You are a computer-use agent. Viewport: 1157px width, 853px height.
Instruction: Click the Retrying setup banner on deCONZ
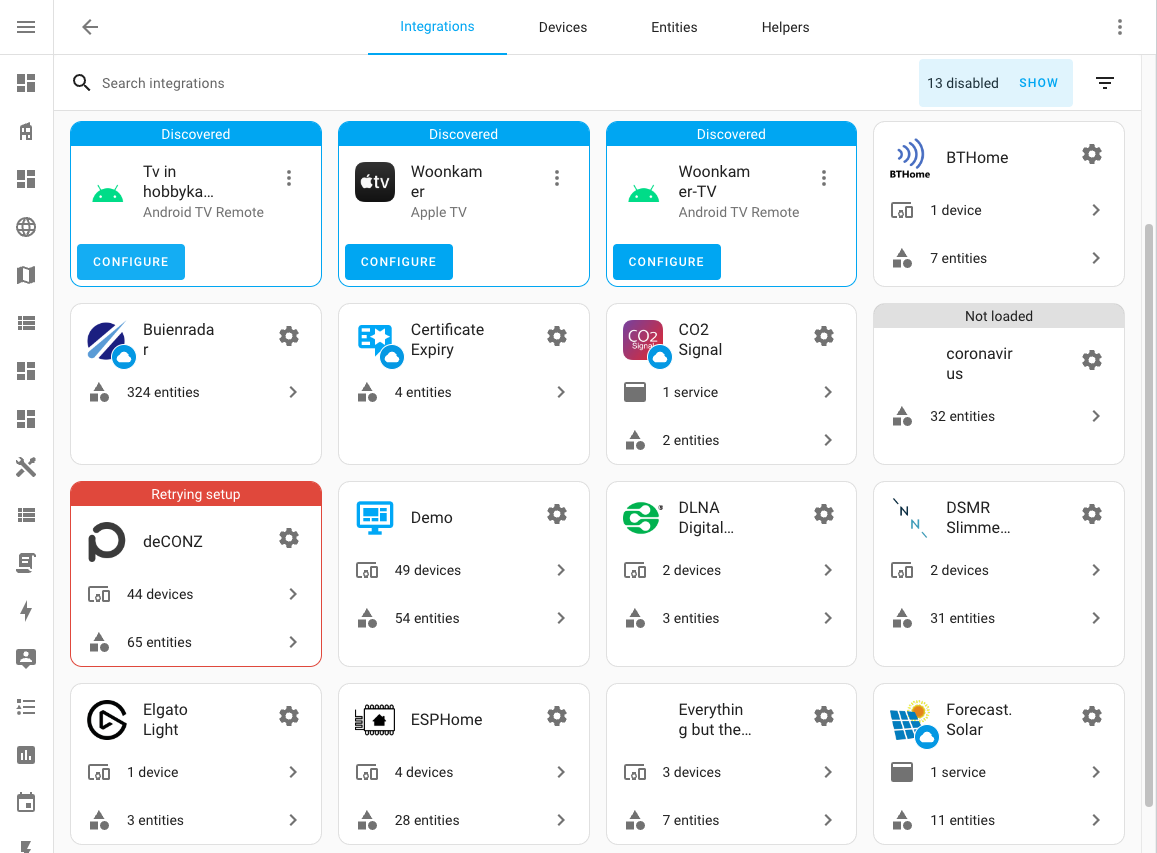(x=196, y=494)
